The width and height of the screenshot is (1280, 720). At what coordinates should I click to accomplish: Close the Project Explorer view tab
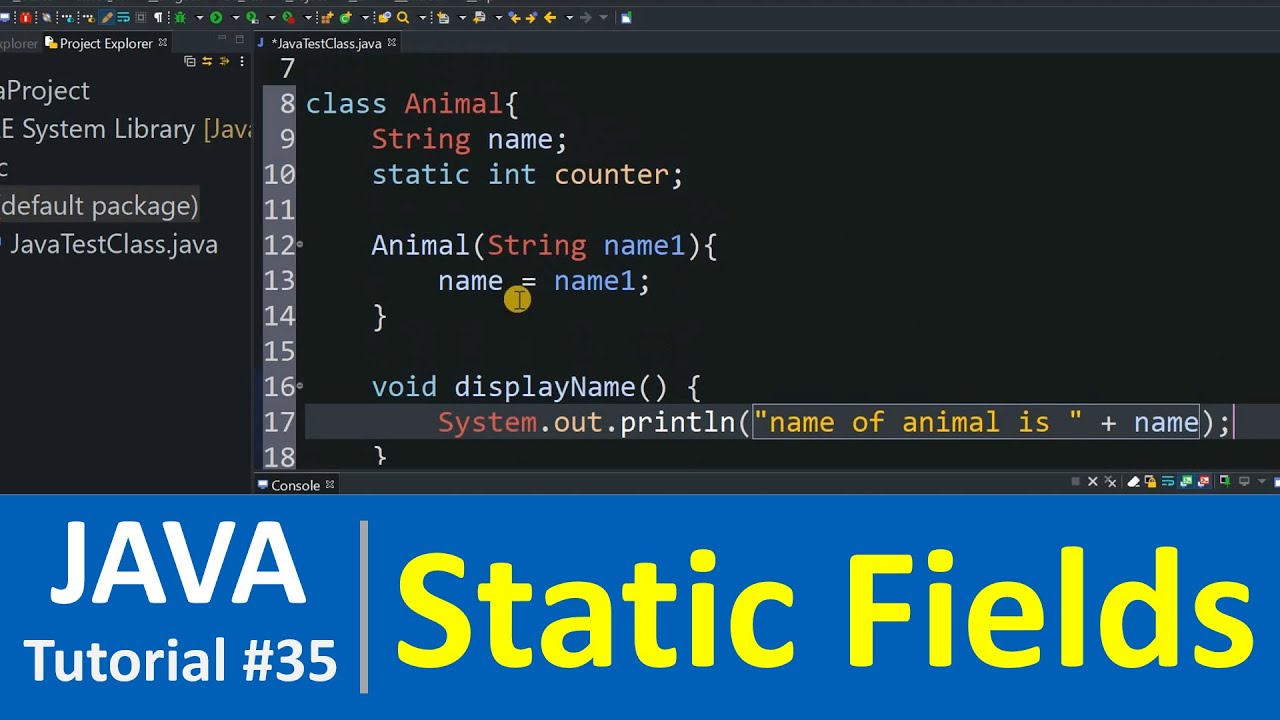[163, 42]
